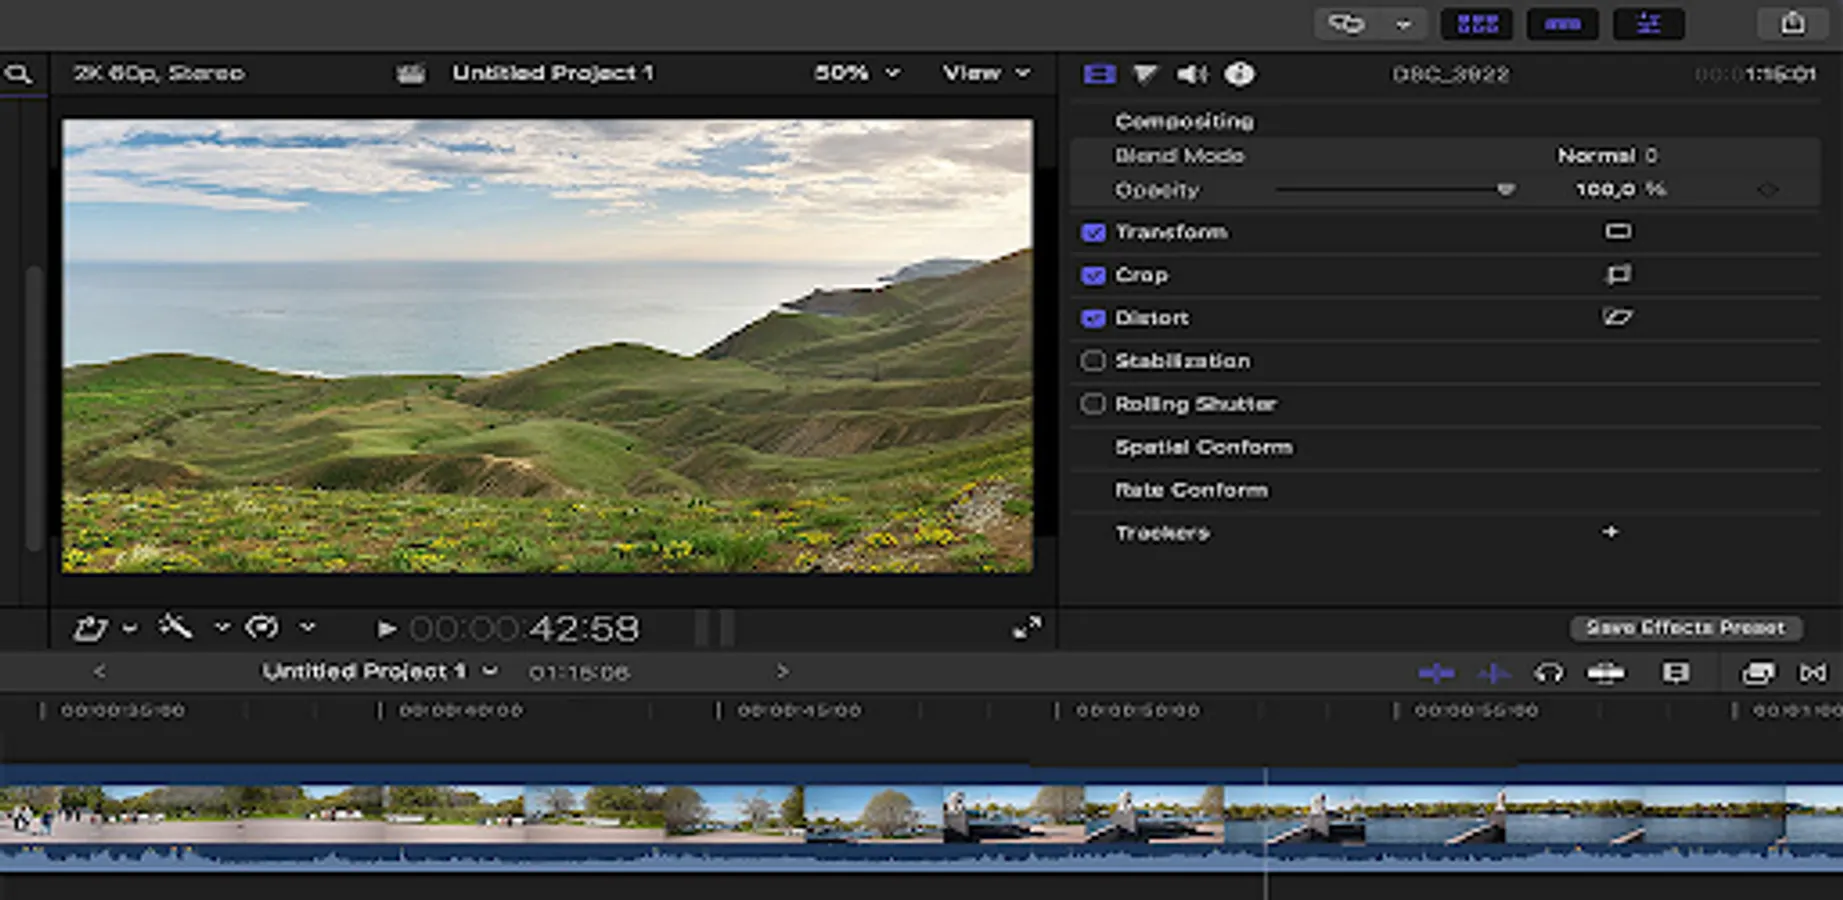The height and width of the screenshot is (900, 1843).
Task: Open the Video inspector tab
Action: pos(1099,74)
